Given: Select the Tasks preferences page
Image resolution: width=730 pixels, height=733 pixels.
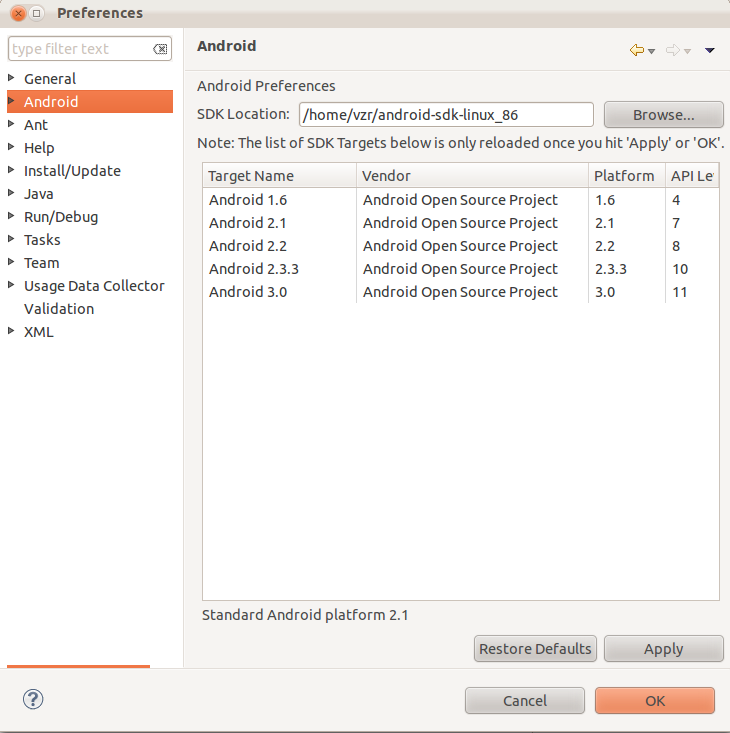Looking at the screenshot, I should tap(43, 240).
